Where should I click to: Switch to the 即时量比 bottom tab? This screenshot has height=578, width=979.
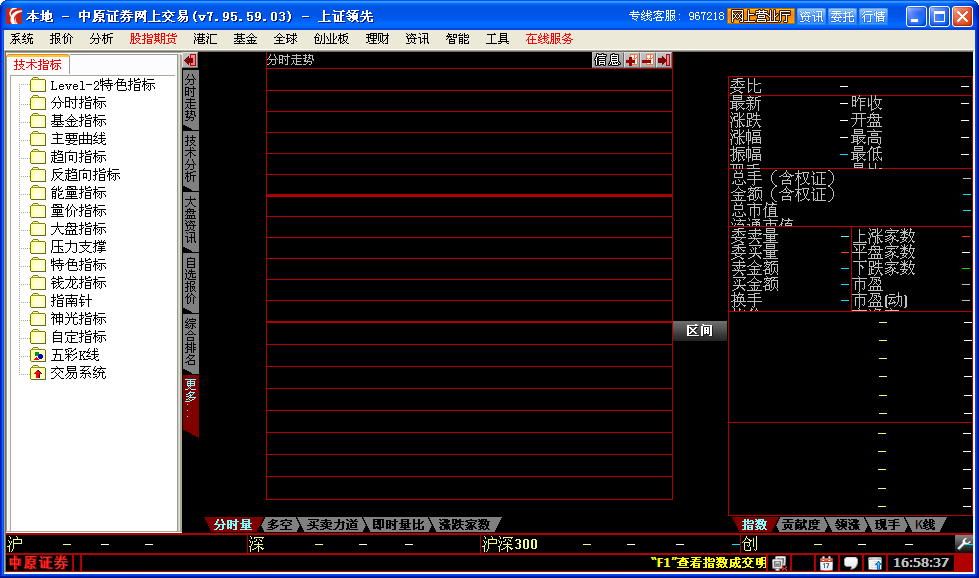coord(398,525)
